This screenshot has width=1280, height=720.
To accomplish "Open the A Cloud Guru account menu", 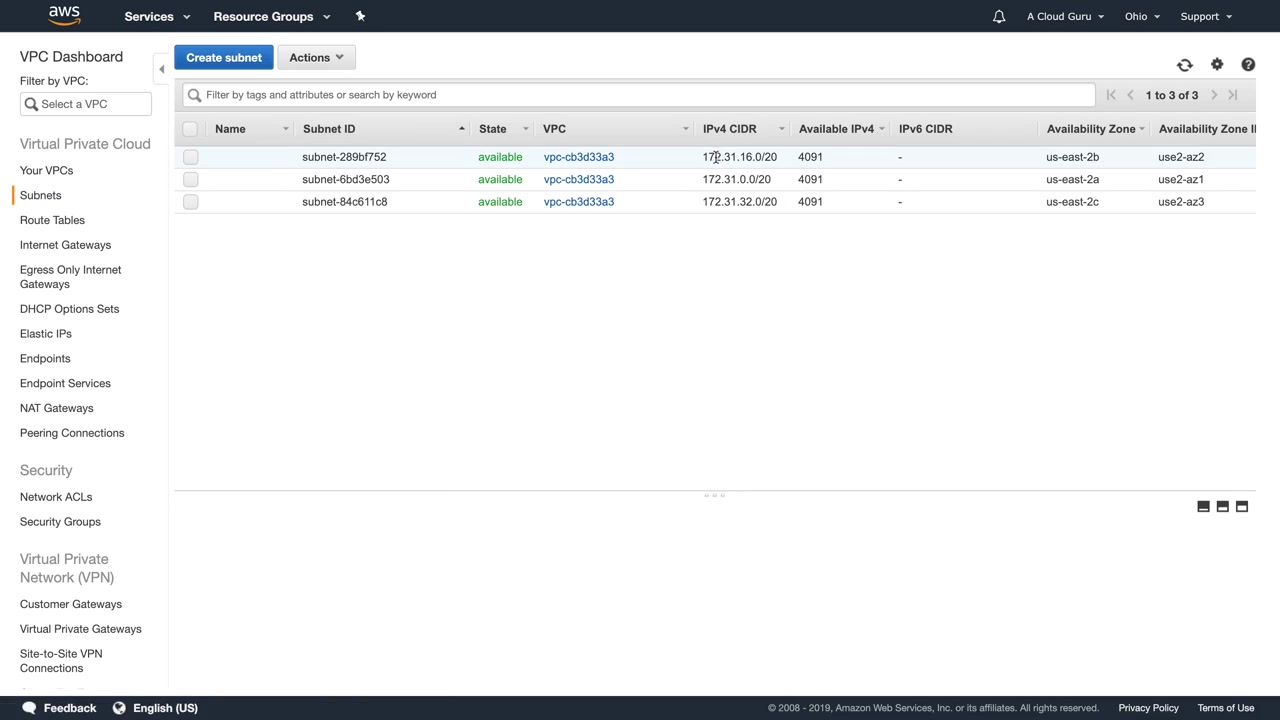I will tap(1065, 16).
